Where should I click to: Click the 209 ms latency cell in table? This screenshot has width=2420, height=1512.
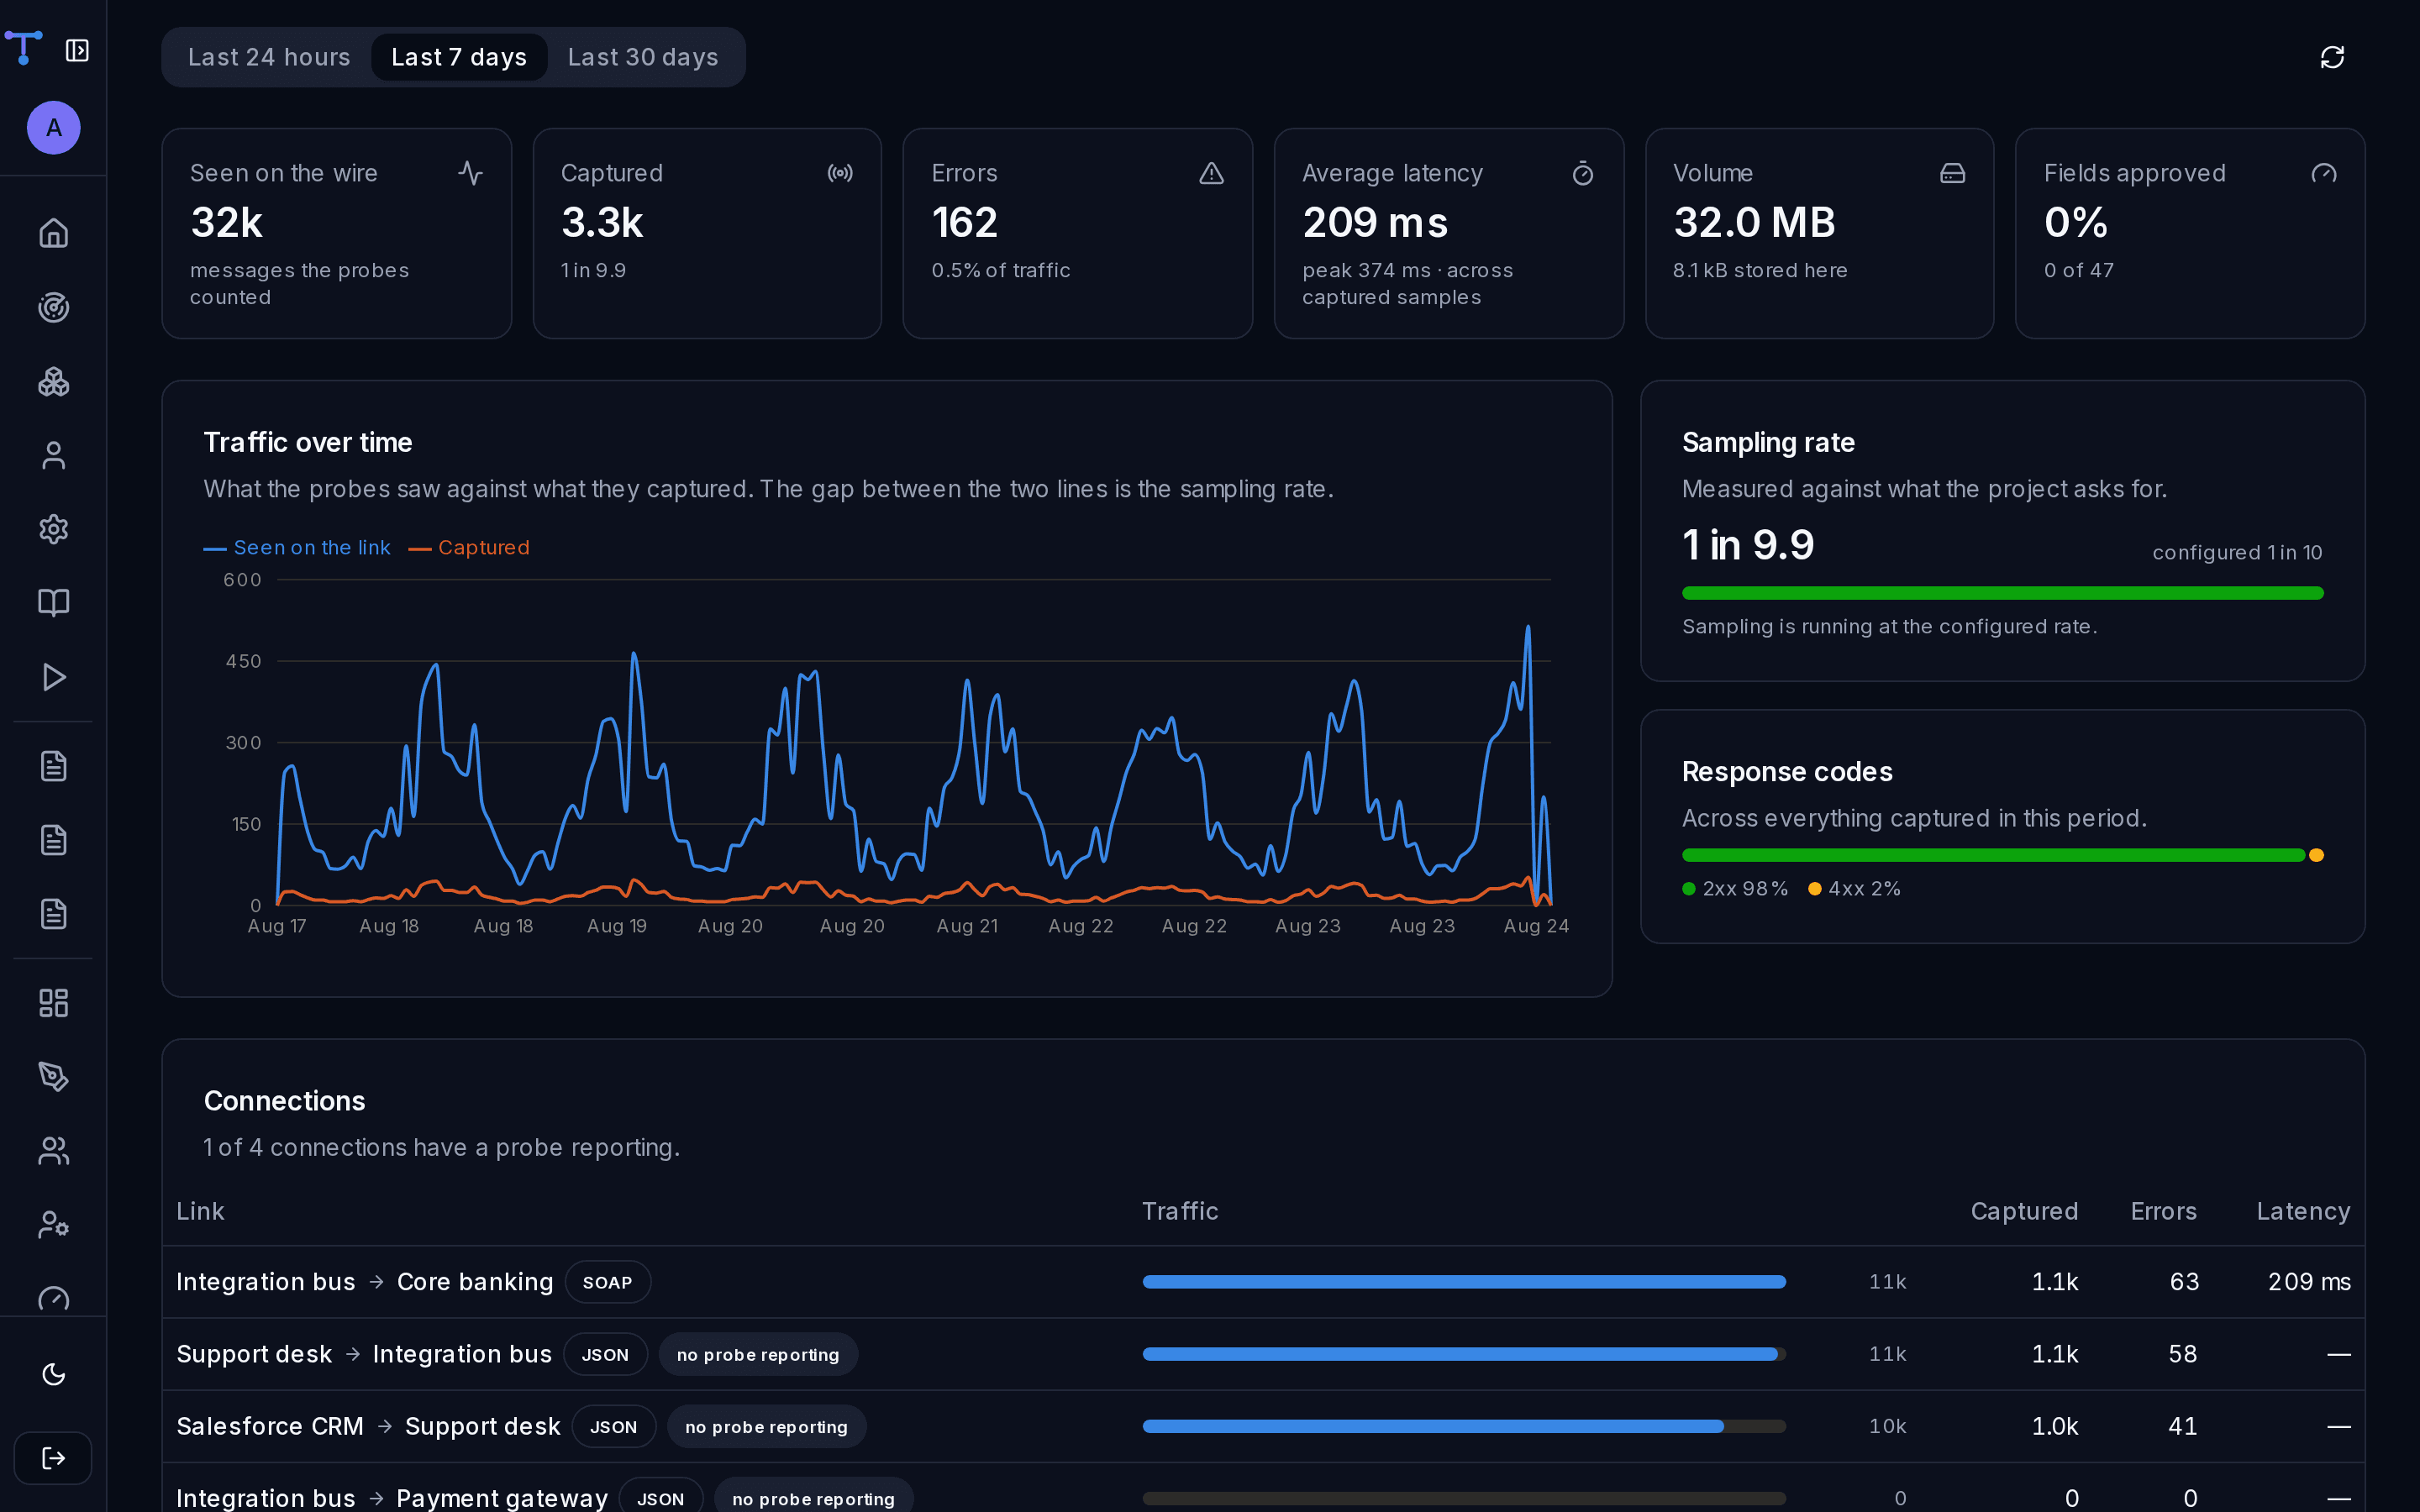[x=2309, y=1282]
